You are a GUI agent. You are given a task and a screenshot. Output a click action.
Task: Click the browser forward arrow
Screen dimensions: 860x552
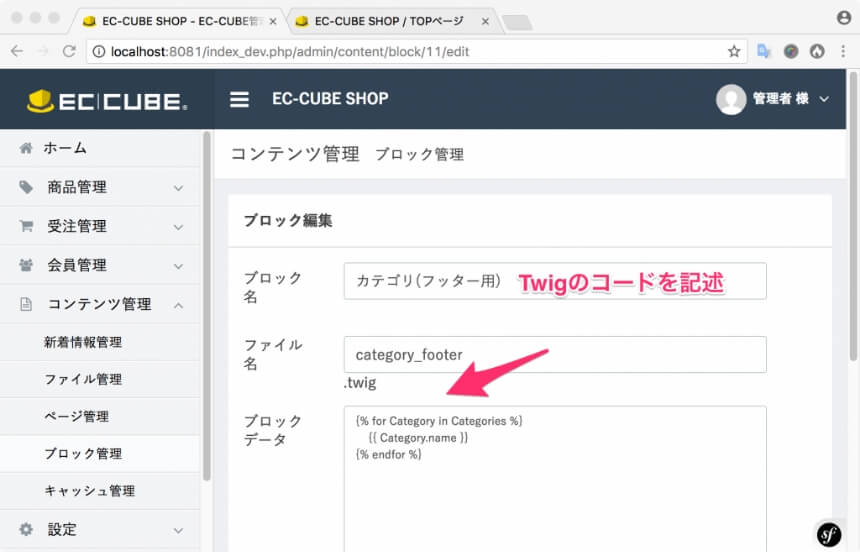point(43,52)
